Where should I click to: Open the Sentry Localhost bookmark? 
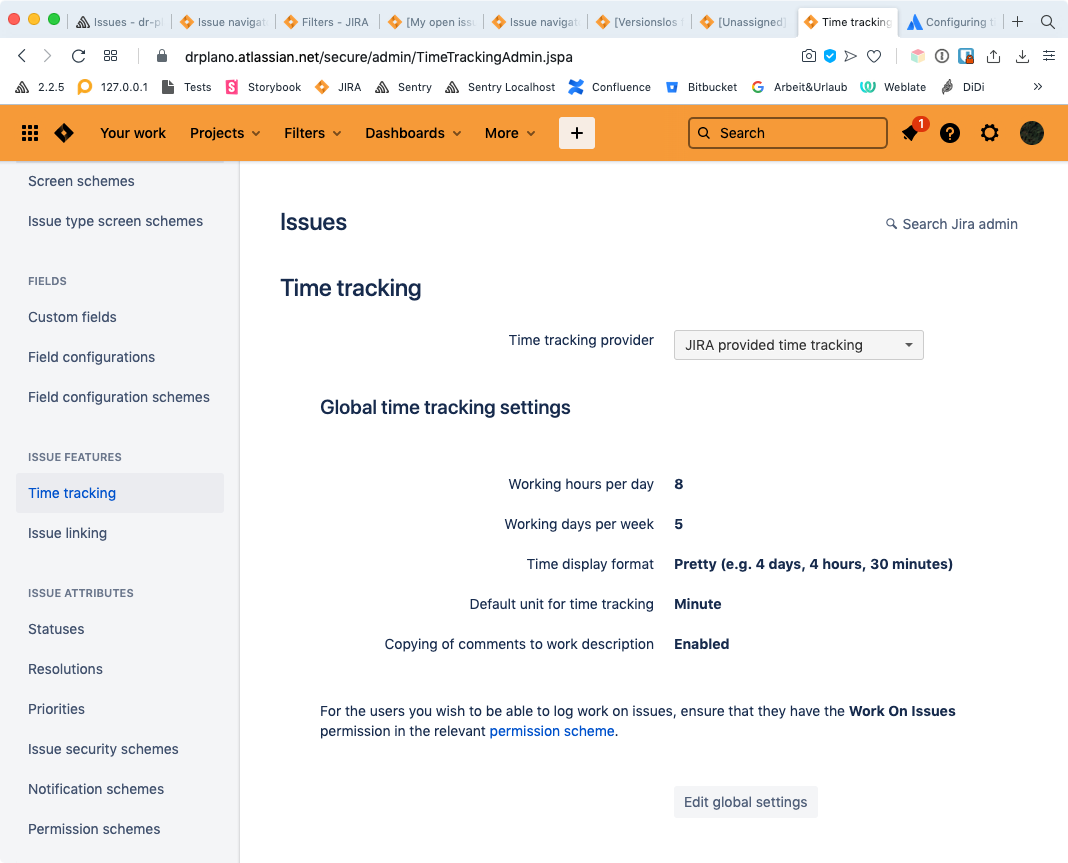tap(500, 87)
